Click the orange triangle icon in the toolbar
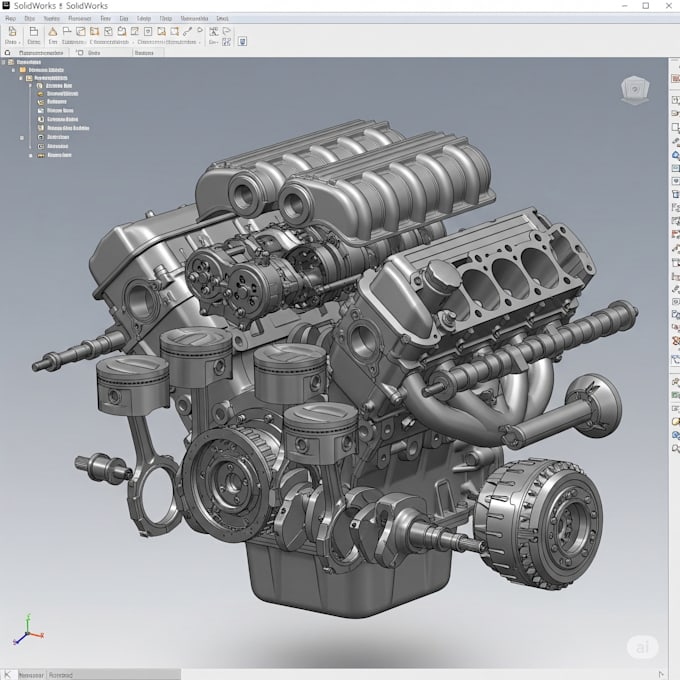680x680 pixels. click(x=54, y=32)
